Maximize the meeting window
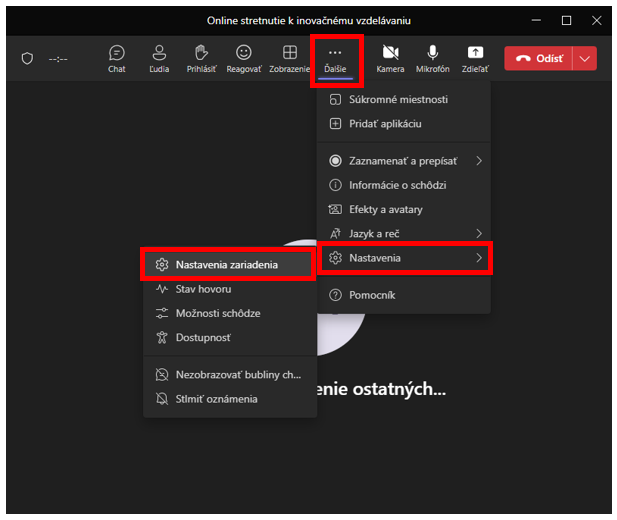The height and width of the screenshot is (520, 617). coord(566,20)
